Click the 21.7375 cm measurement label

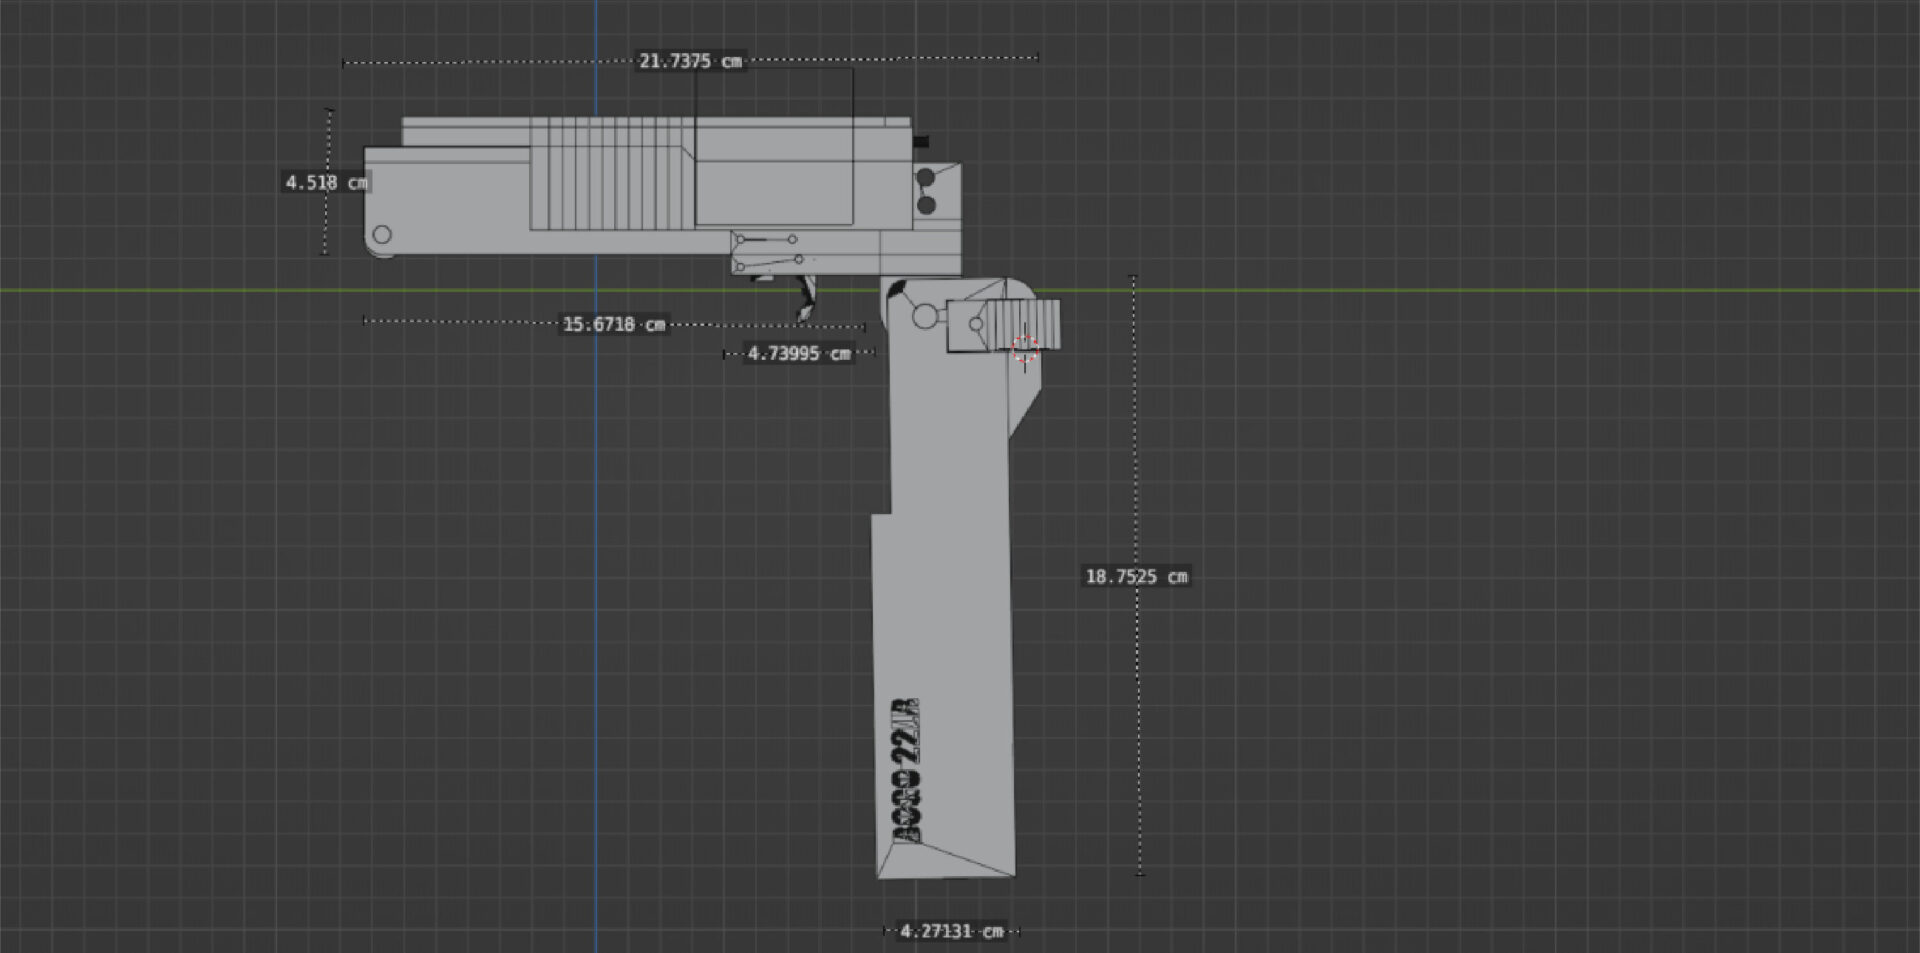coord(690,61)
